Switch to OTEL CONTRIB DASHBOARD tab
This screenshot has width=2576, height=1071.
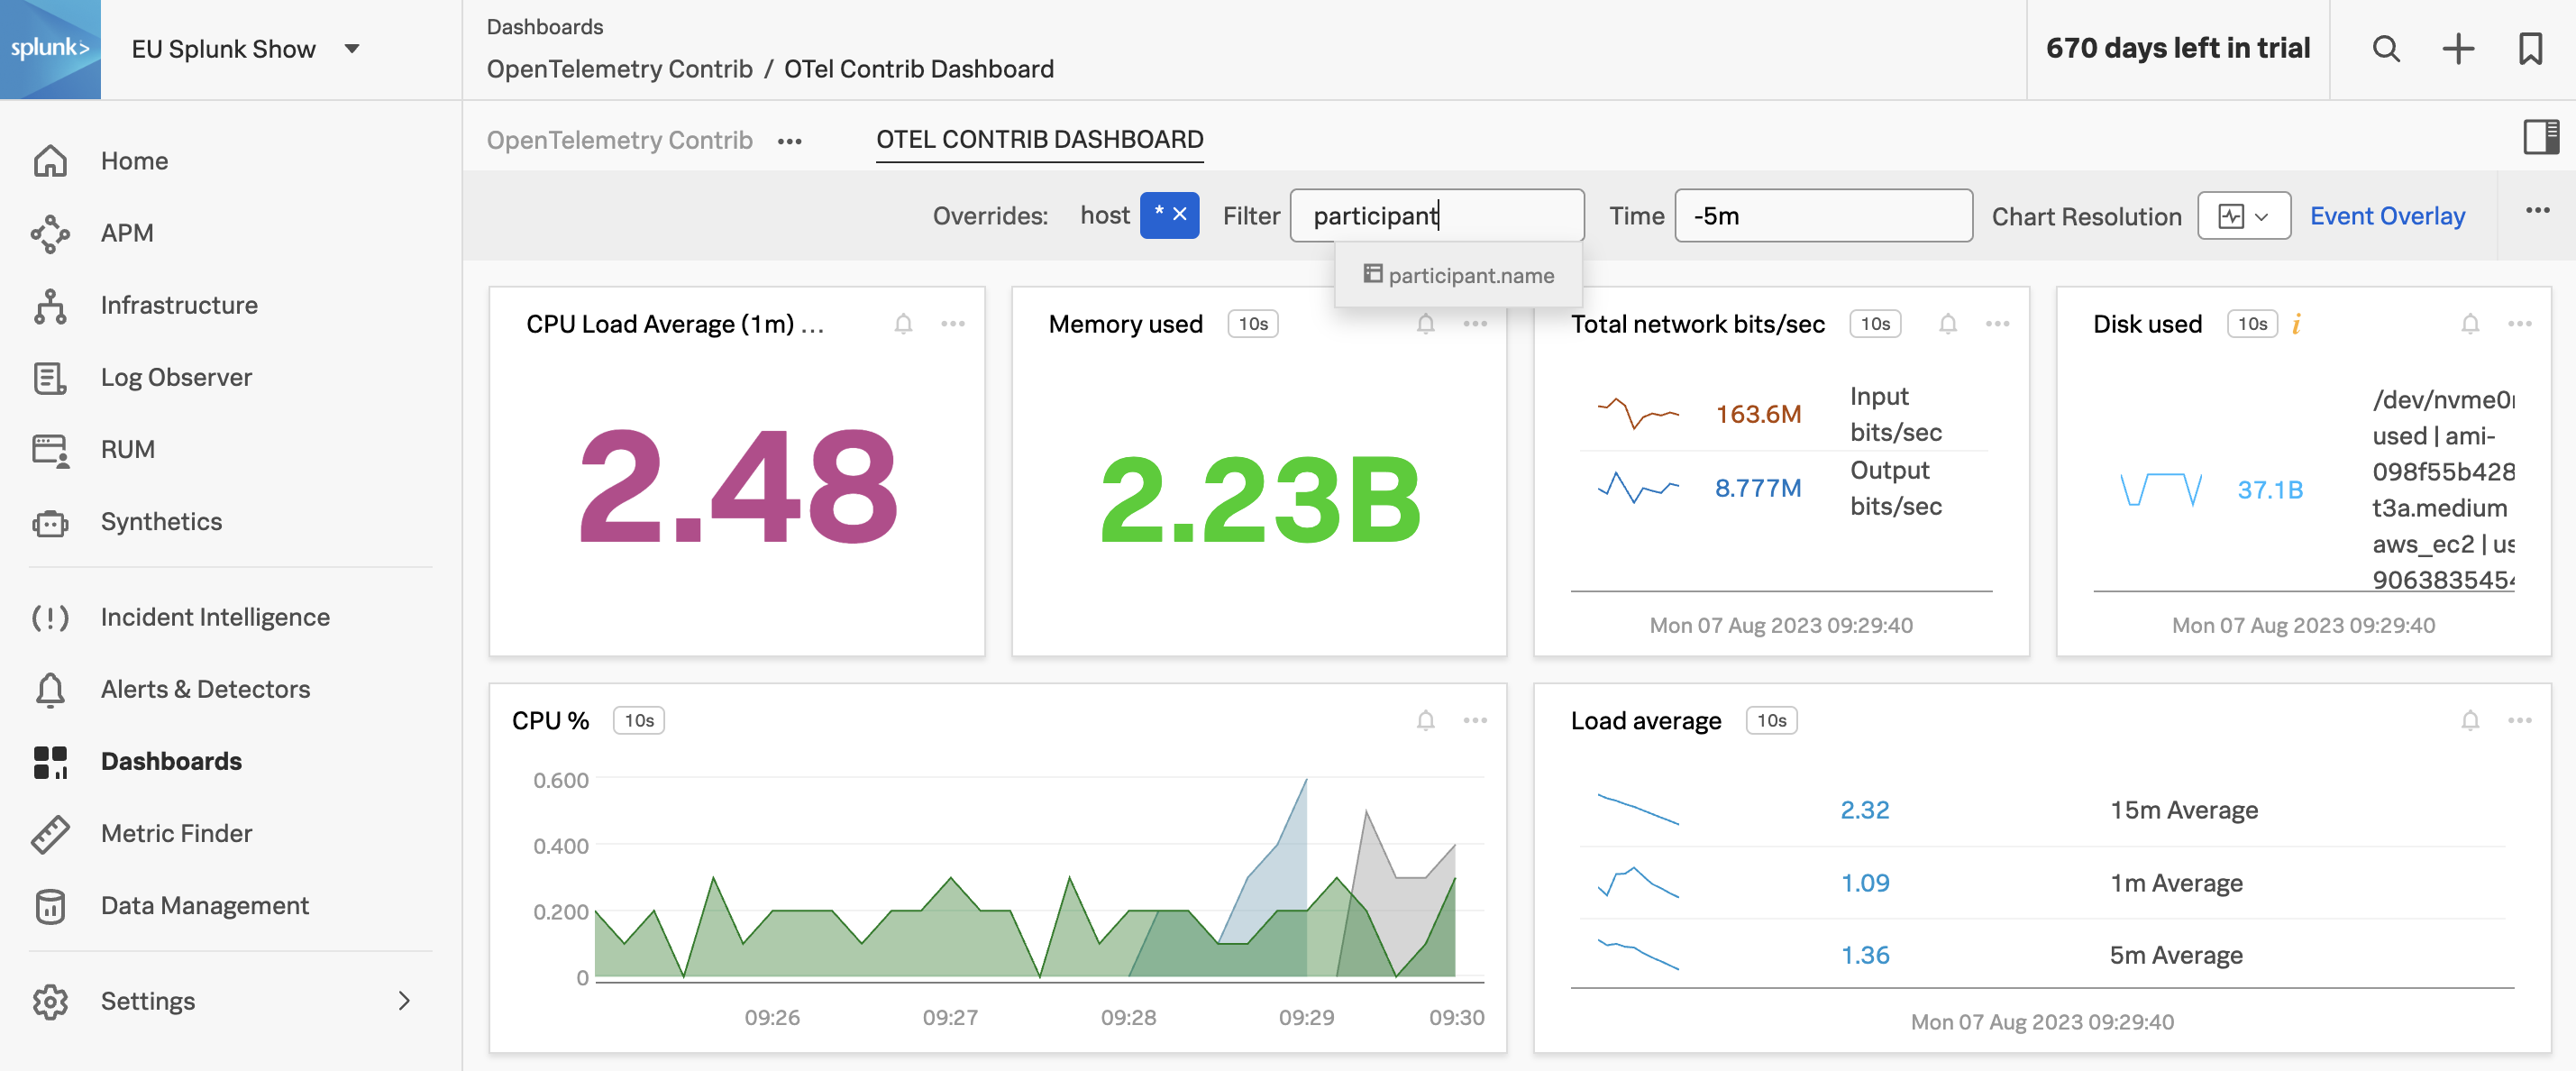pos(1039,140)
